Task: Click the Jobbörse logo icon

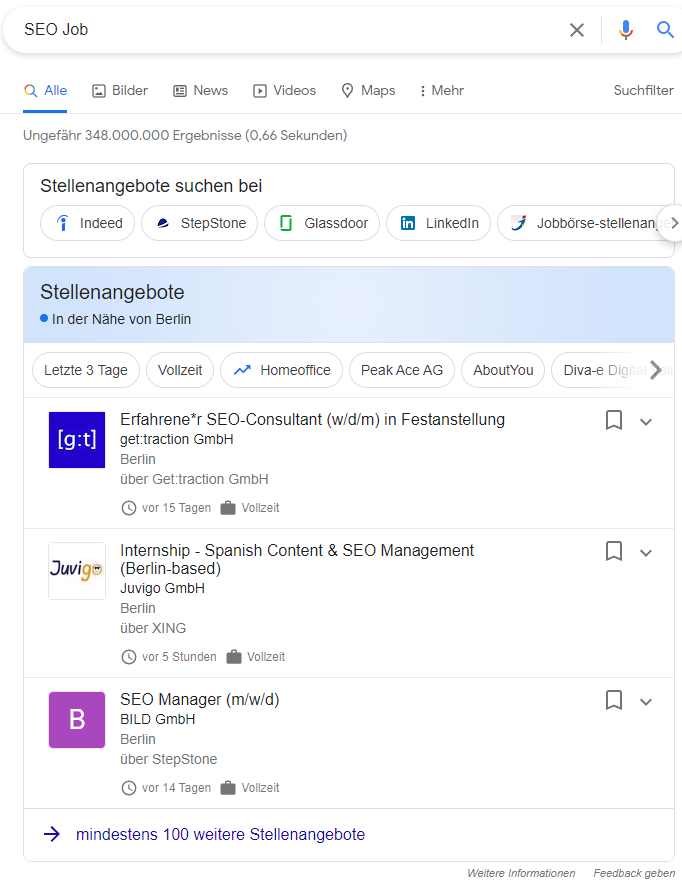Action: 519,223
